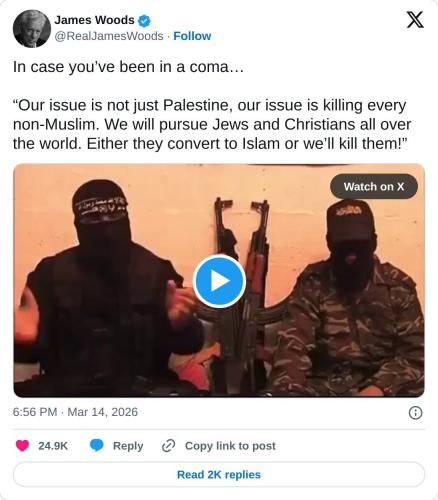Click the "In case you've been in a coma" line
This screenshot has width=438, height=500.
(128, 67)
